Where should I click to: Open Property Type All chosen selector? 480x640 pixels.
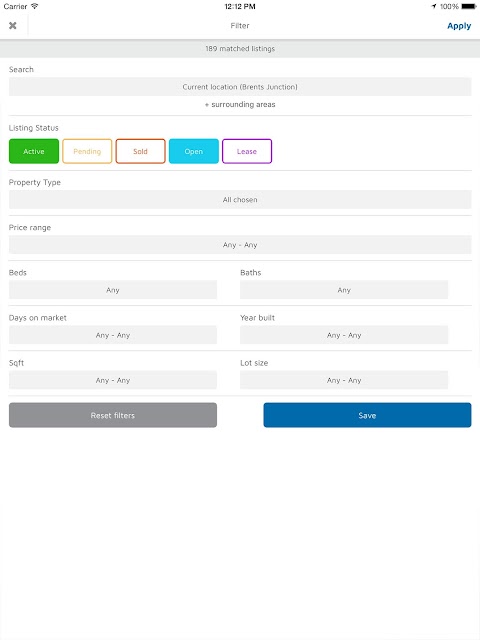click(240, 200)
